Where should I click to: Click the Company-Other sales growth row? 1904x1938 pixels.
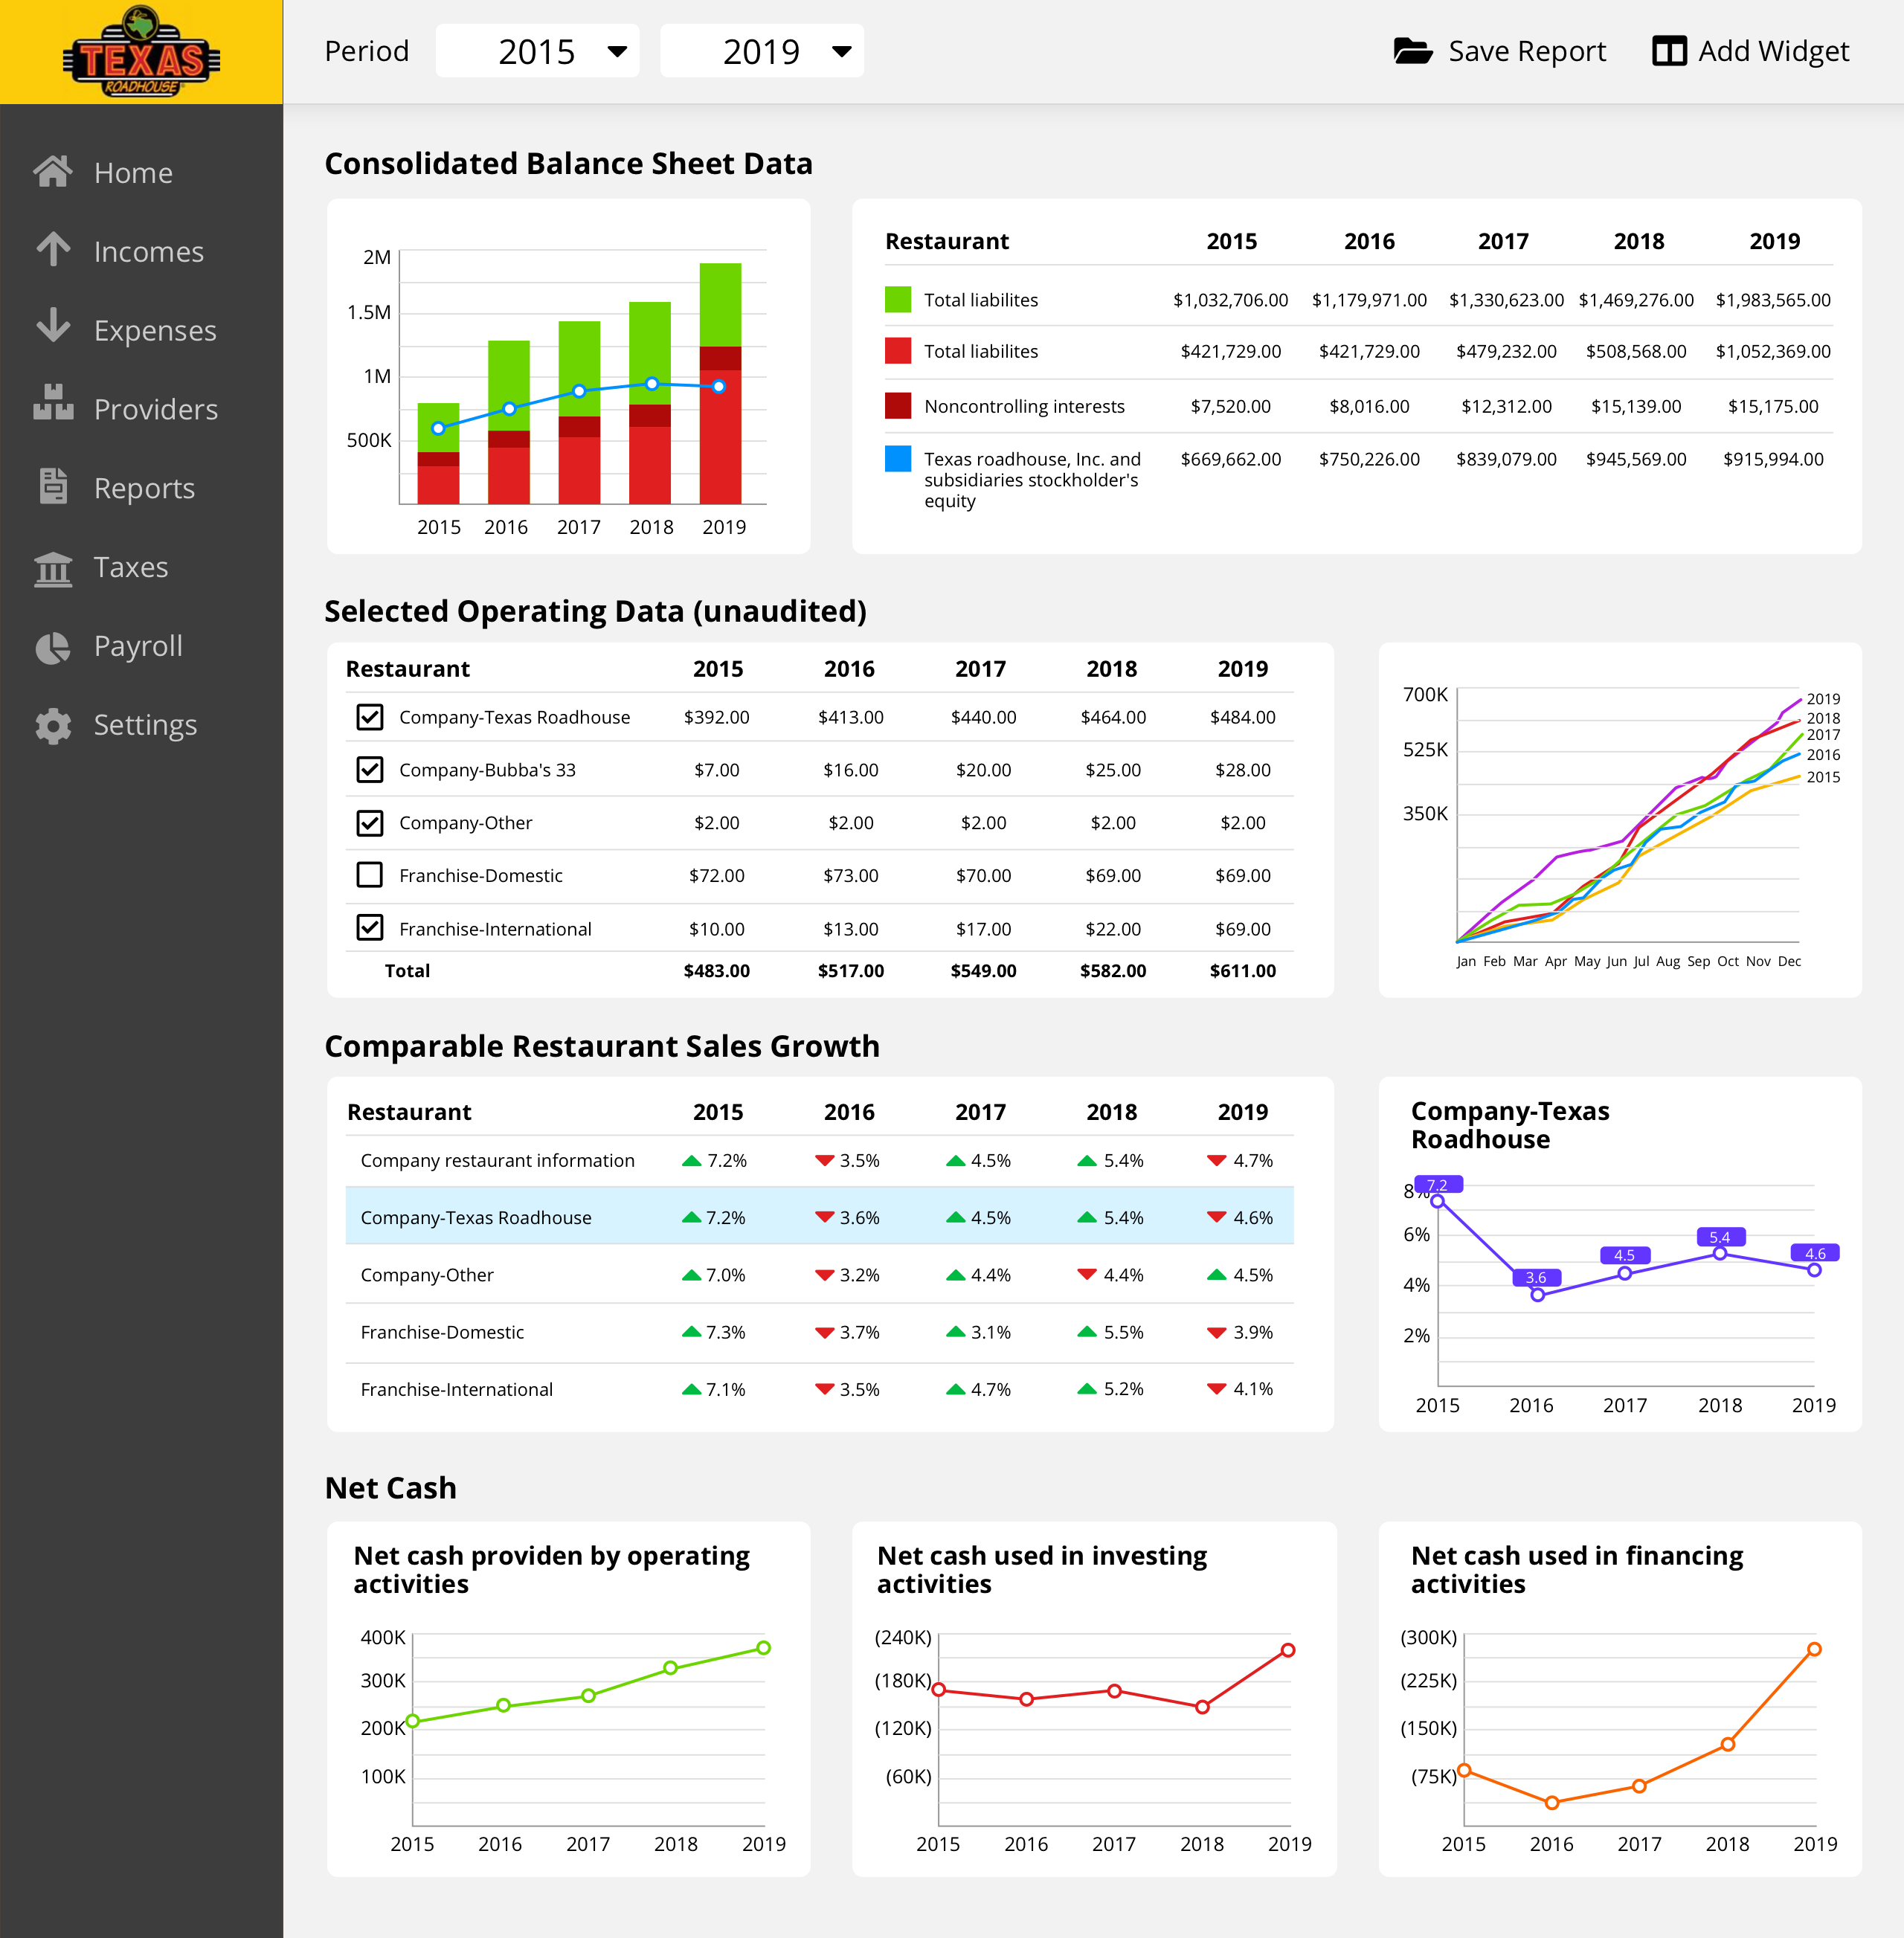[819, 1274]
